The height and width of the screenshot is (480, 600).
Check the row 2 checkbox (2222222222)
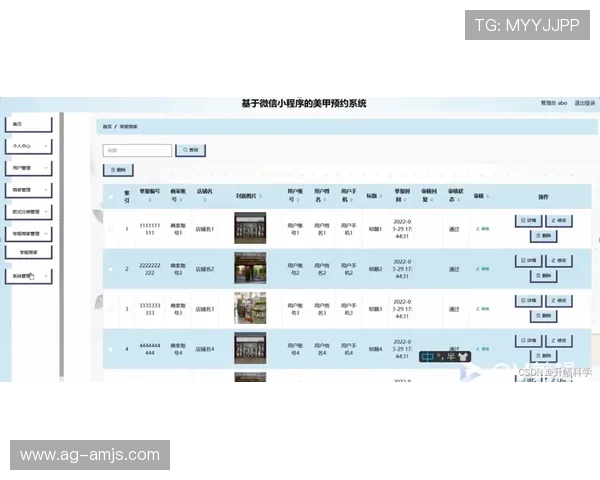(111, 269)
